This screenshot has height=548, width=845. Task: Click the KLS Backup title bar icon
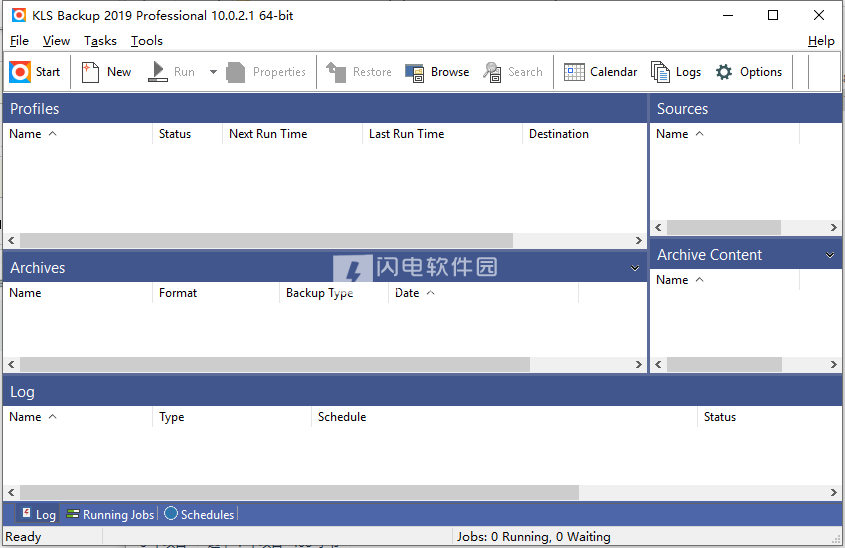pyautogui.click(x=19, y=15)
